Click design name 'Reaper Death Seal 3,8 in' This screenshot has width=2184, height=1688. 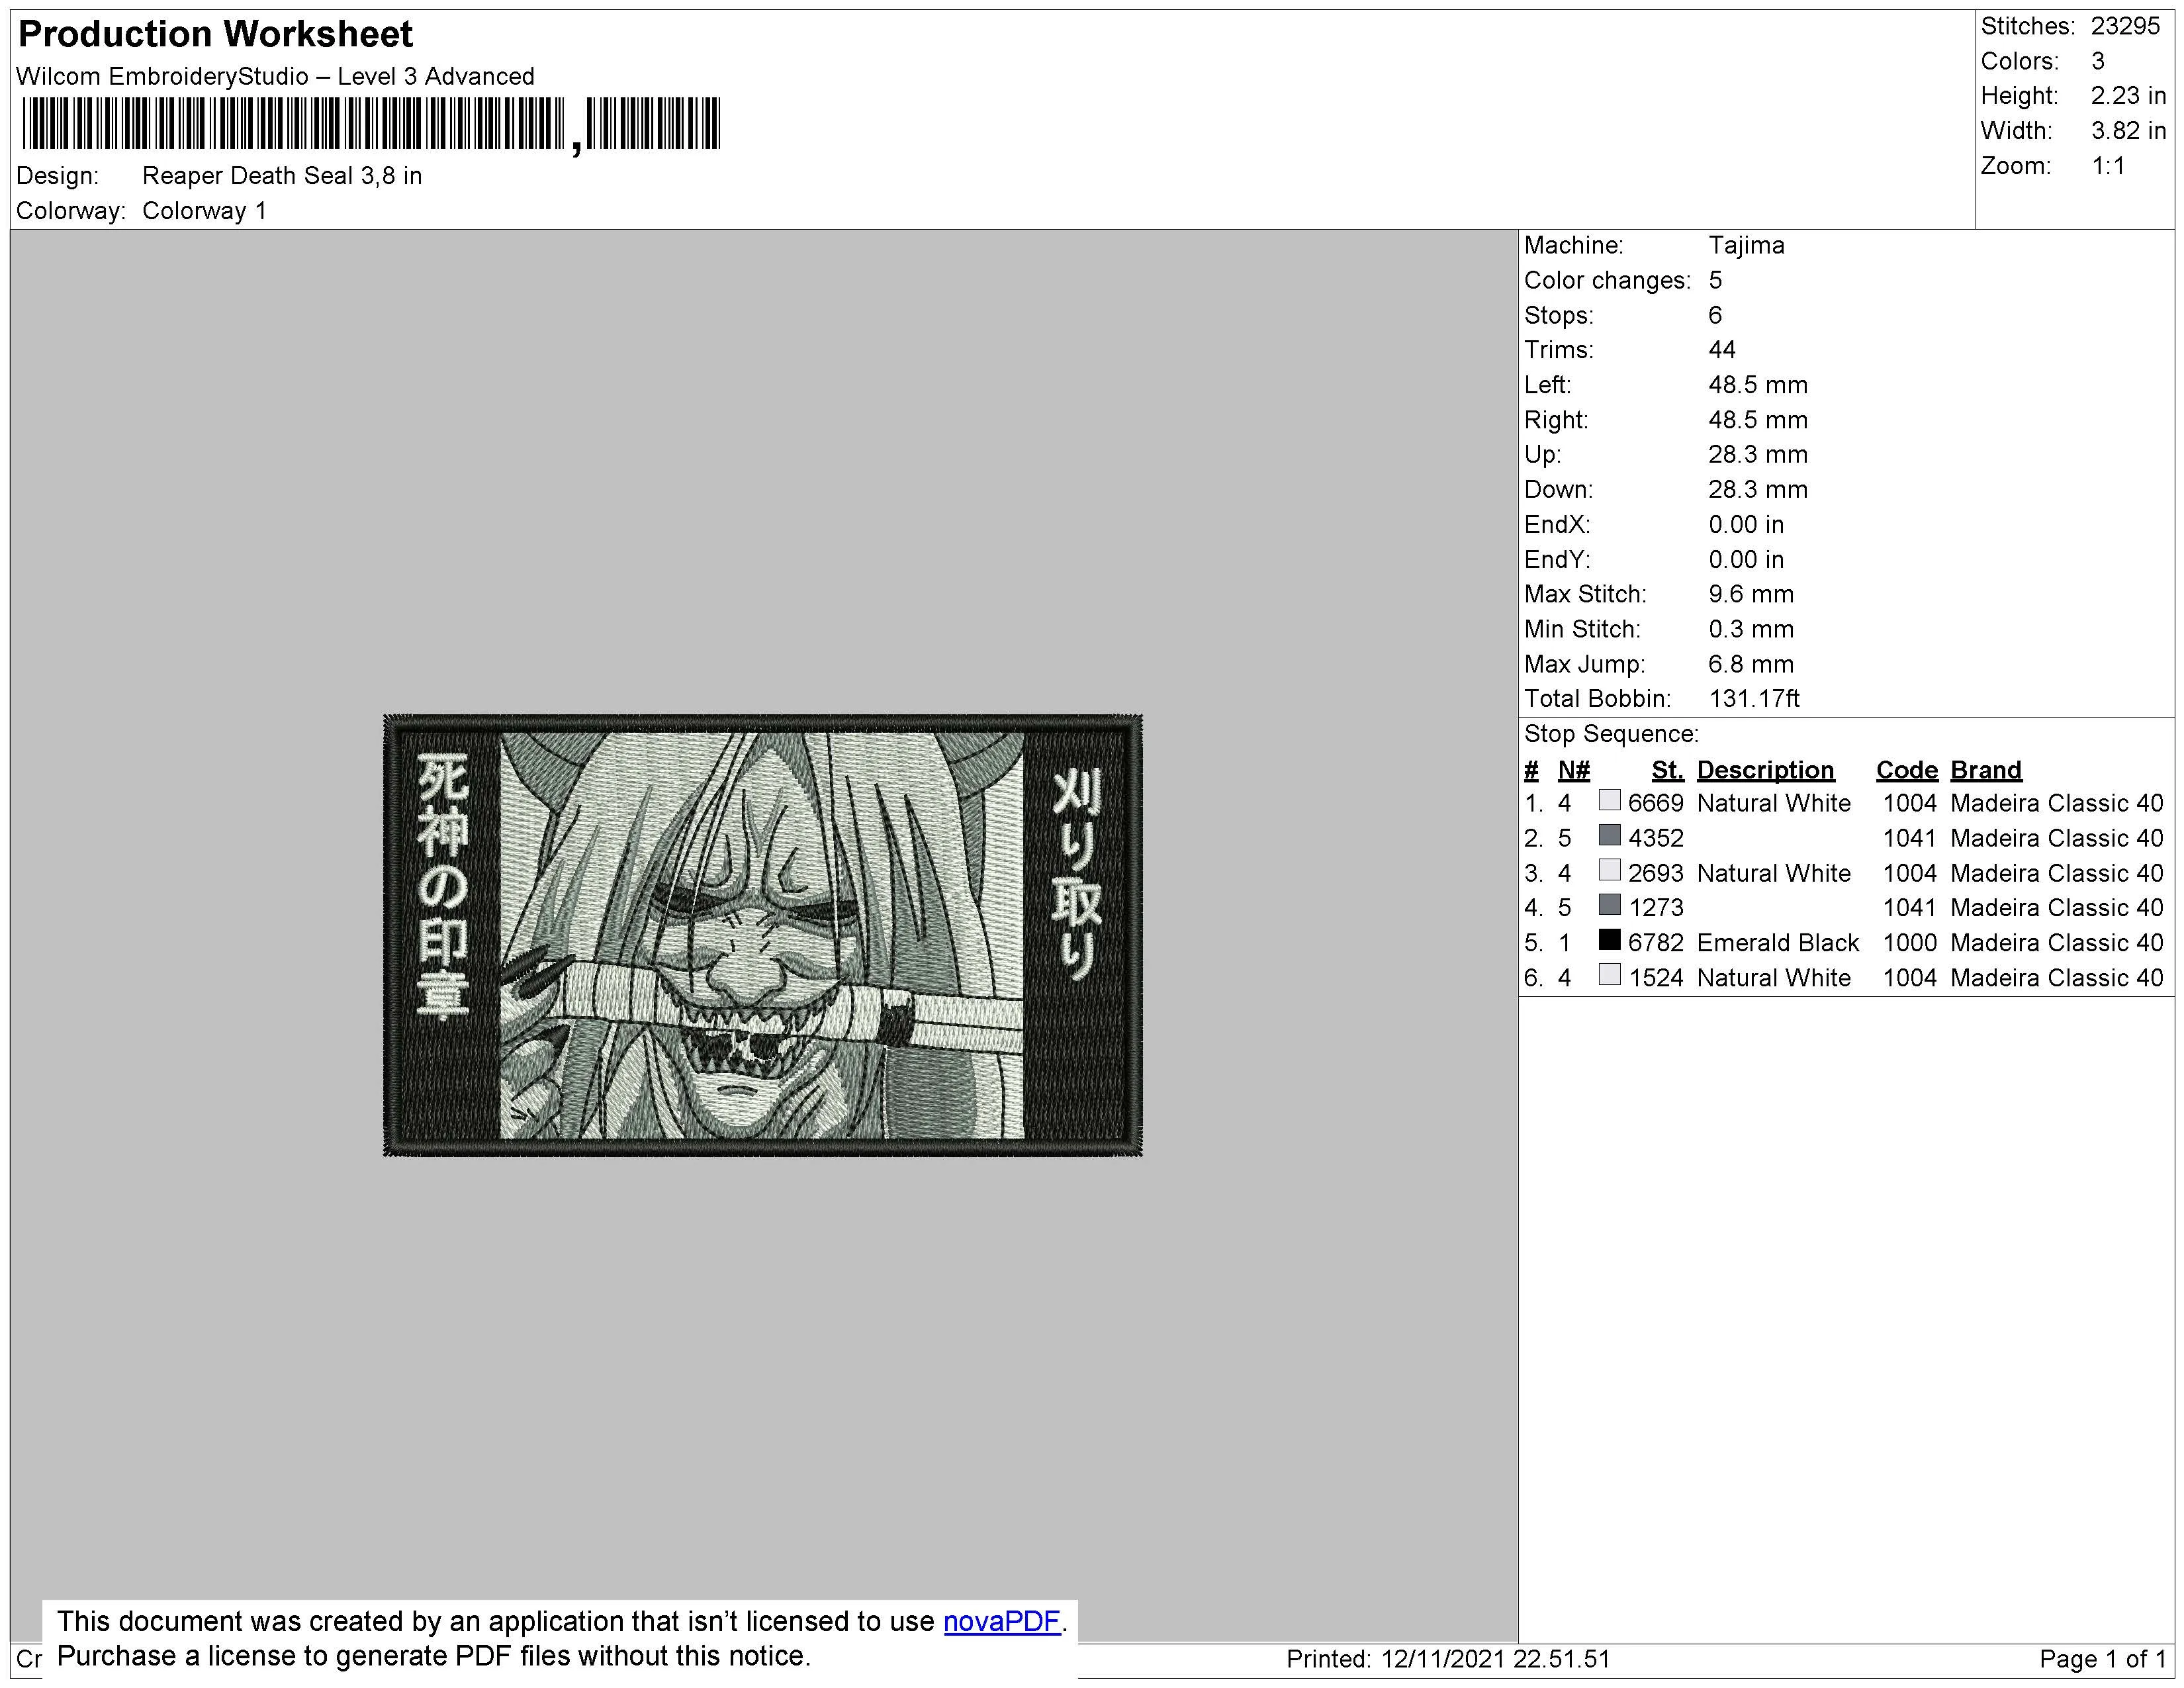pos(282,176)
